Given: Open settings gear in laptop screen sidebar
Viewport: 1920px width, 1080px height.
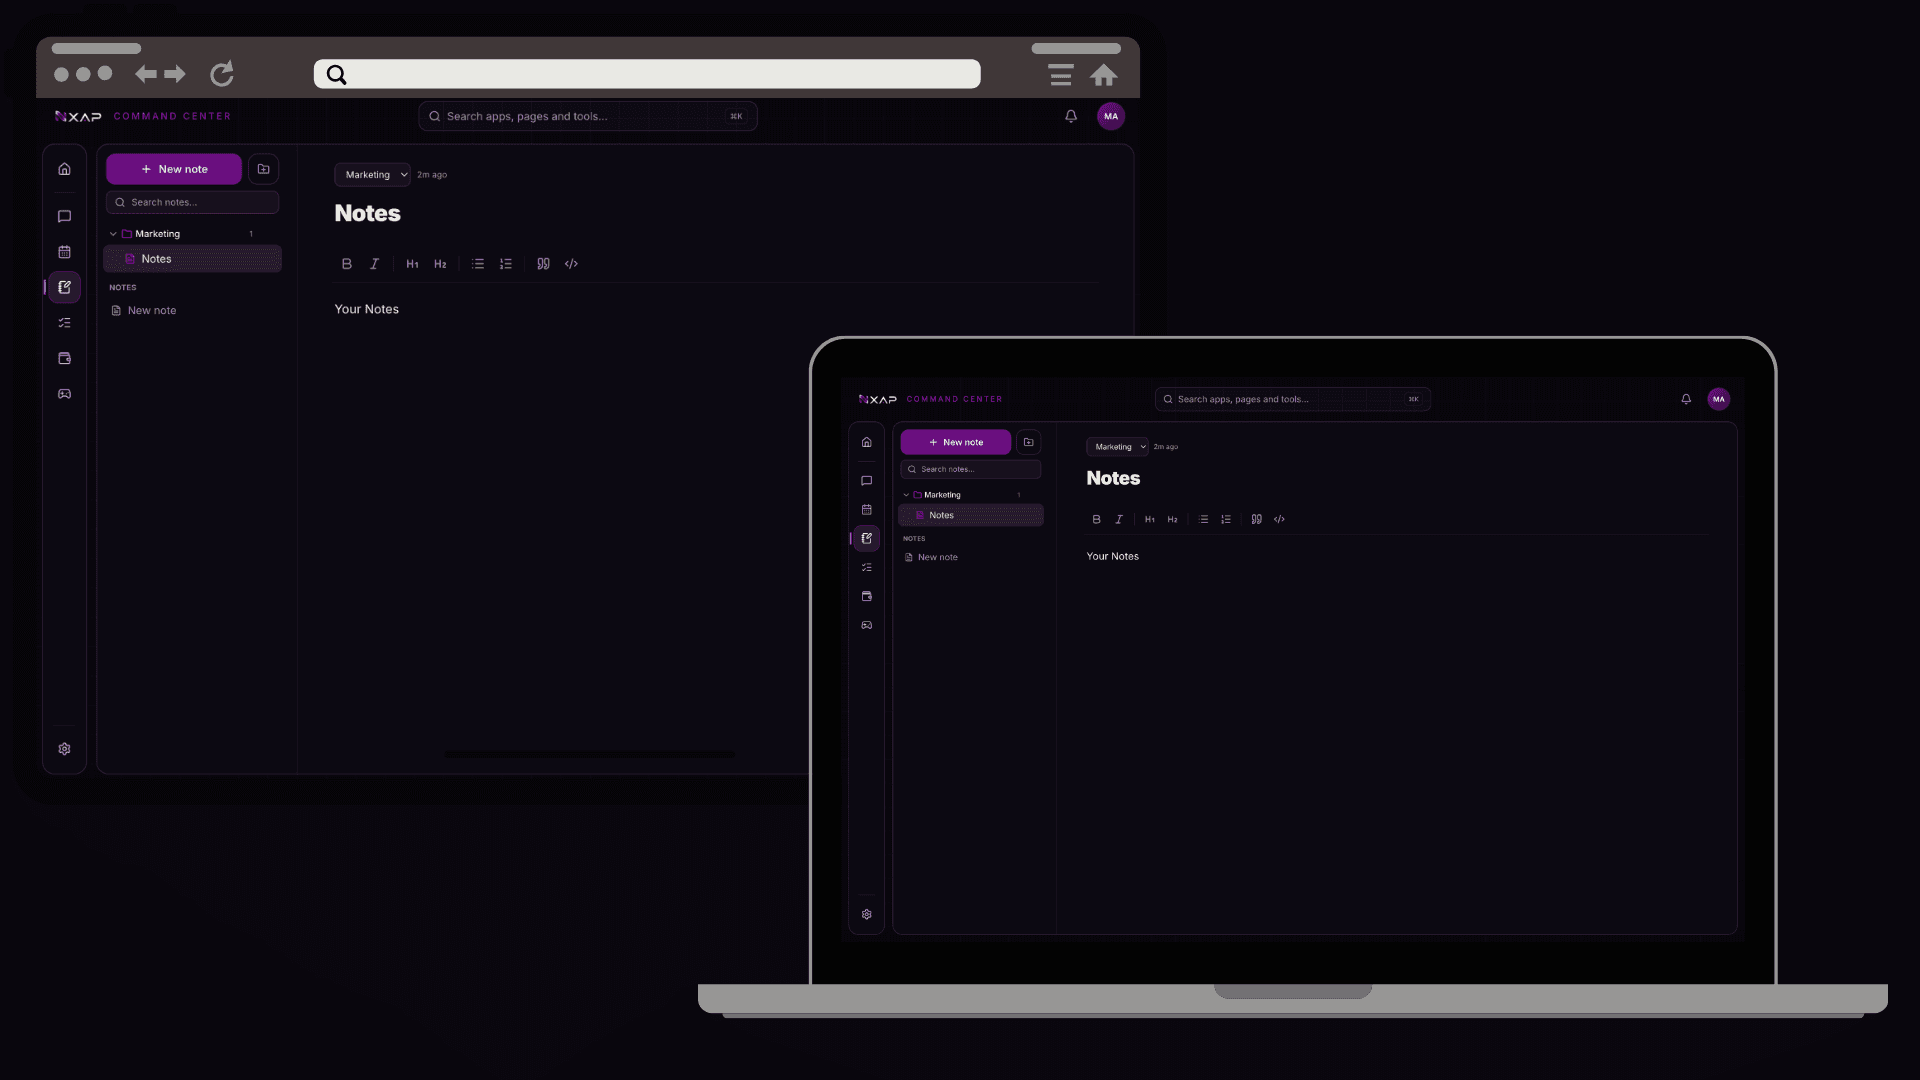Looking at the screenshot, I should [x=867, y=914].
